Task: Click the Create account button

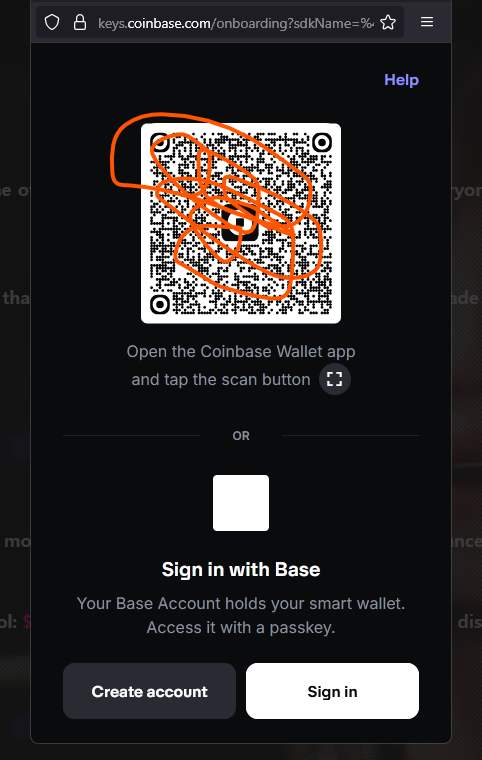Action: tap(149, 691)
